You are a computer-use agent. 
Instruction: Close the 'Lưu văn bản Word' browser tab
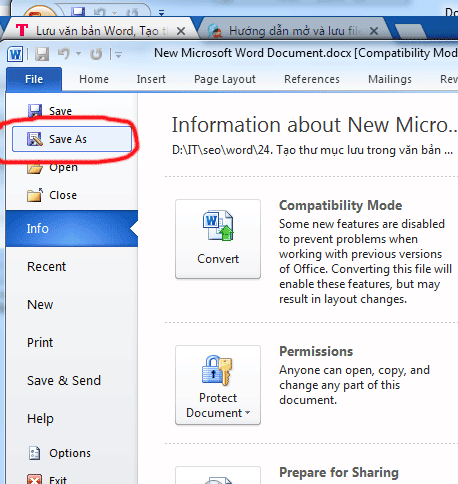coord(181,31)
